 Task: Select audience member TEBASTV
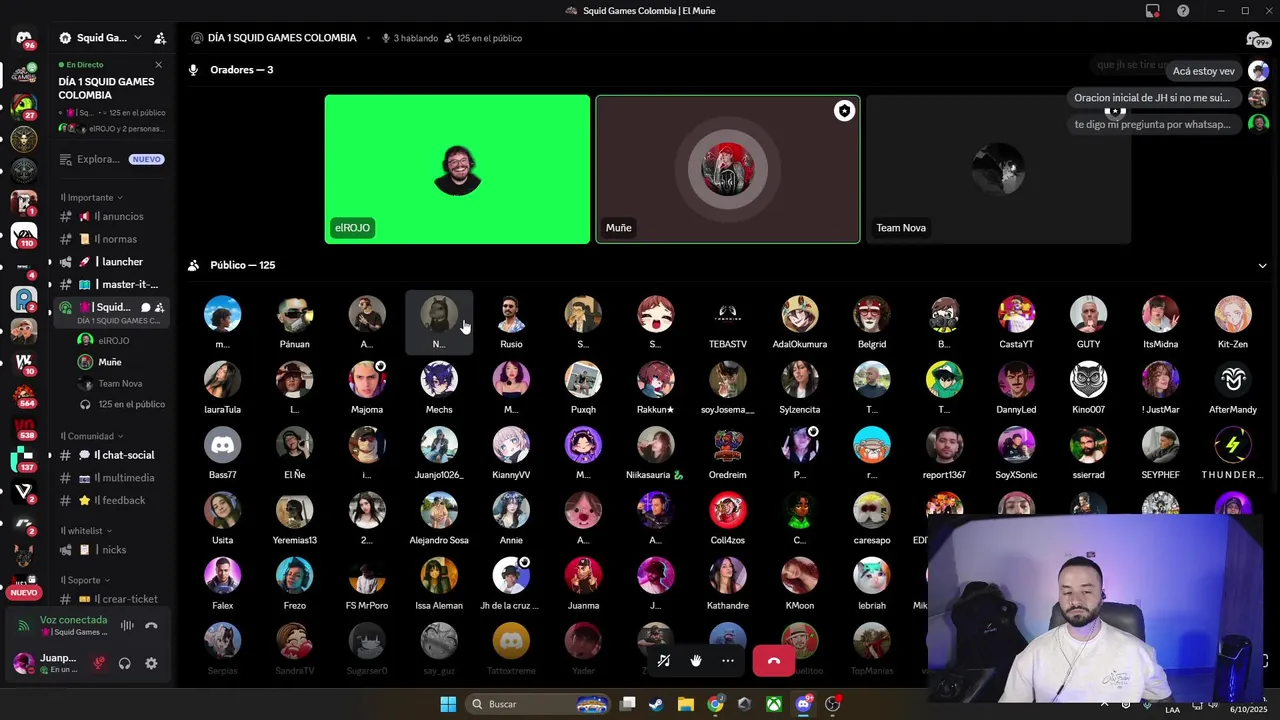728,322
